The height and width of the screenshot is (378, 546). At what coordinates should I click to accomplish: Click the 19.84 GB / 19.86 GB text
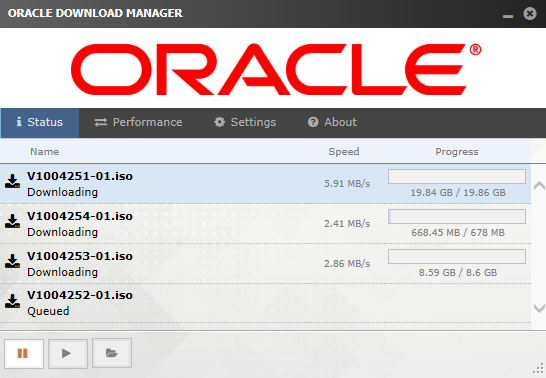458,192
